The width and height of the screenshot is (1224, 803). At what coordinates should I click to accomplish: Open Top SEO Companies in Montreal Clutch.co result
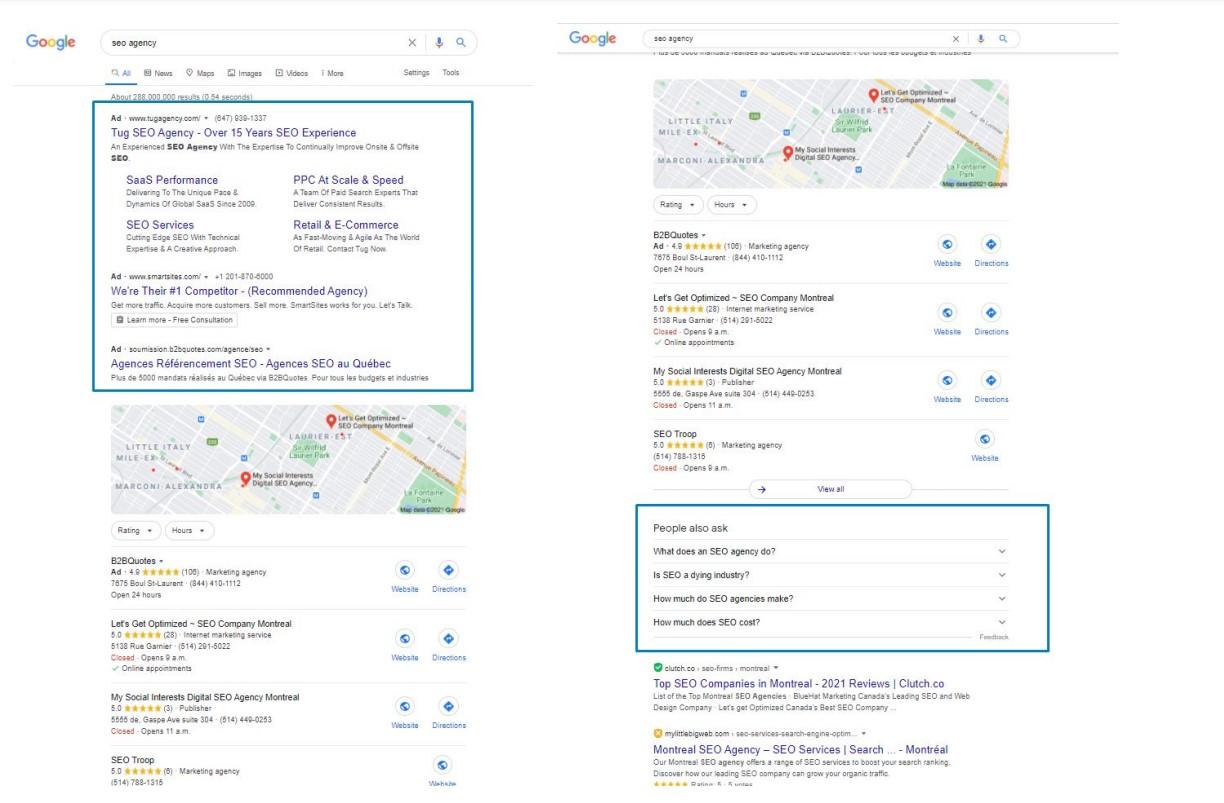[798, 684]
